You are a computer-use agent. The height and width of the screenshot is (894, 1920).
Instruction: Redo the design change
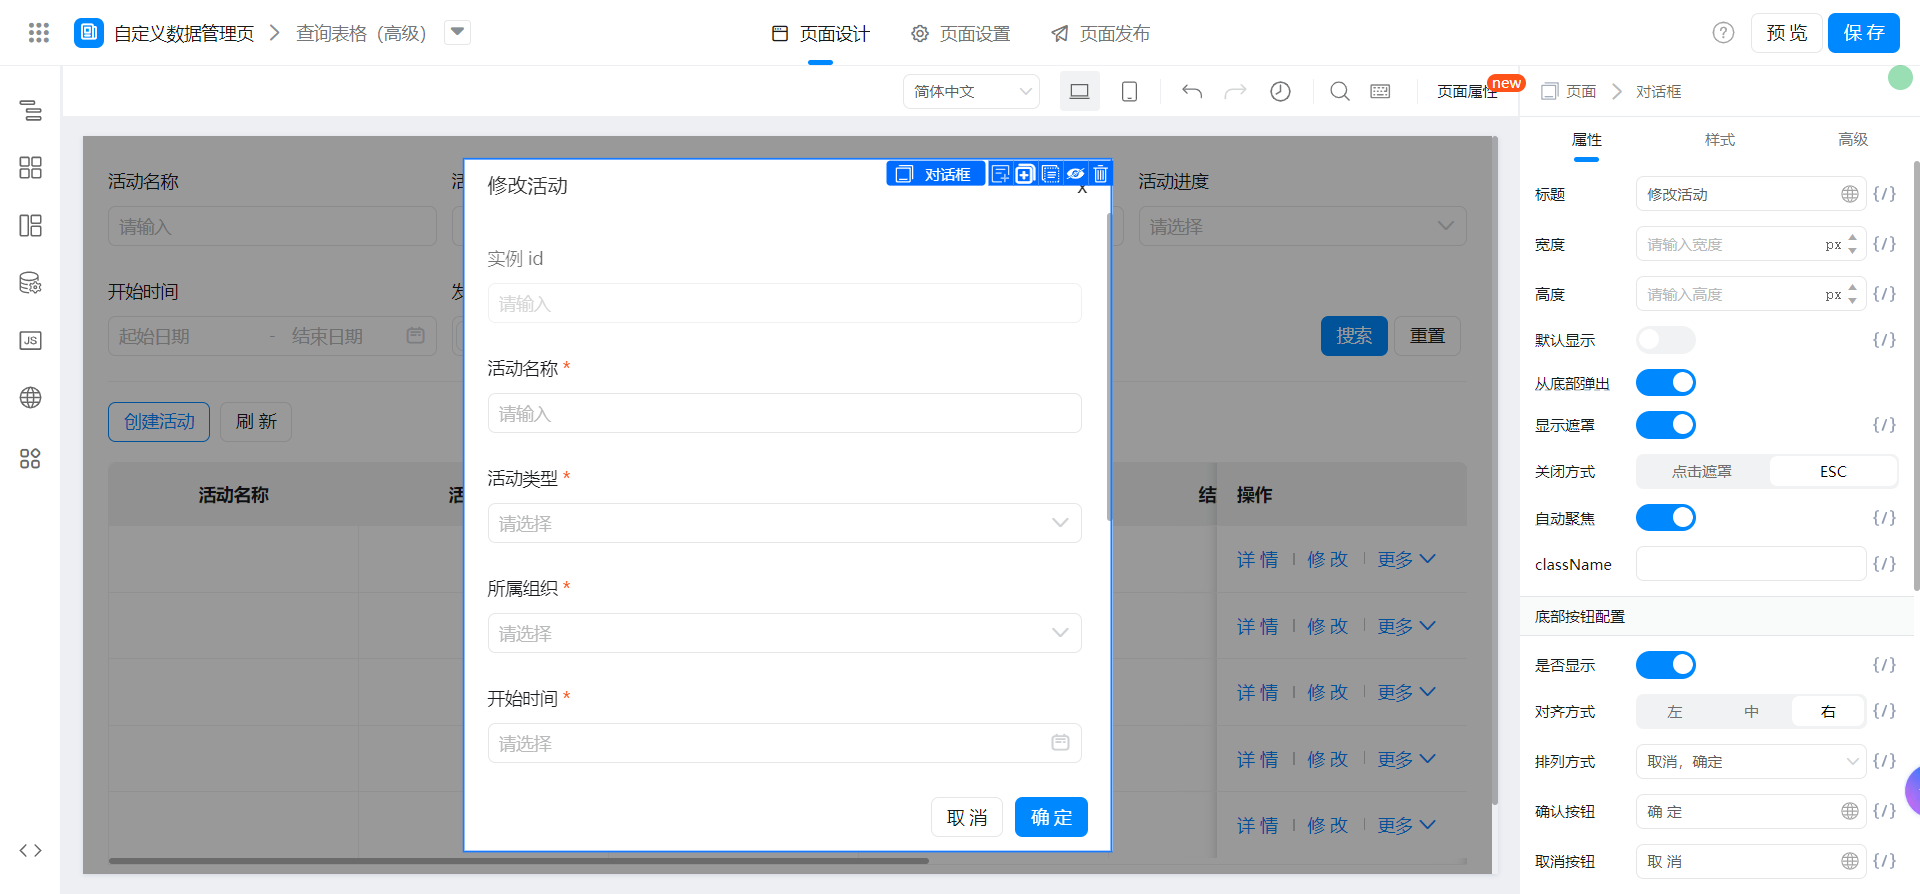[1236, 91]
